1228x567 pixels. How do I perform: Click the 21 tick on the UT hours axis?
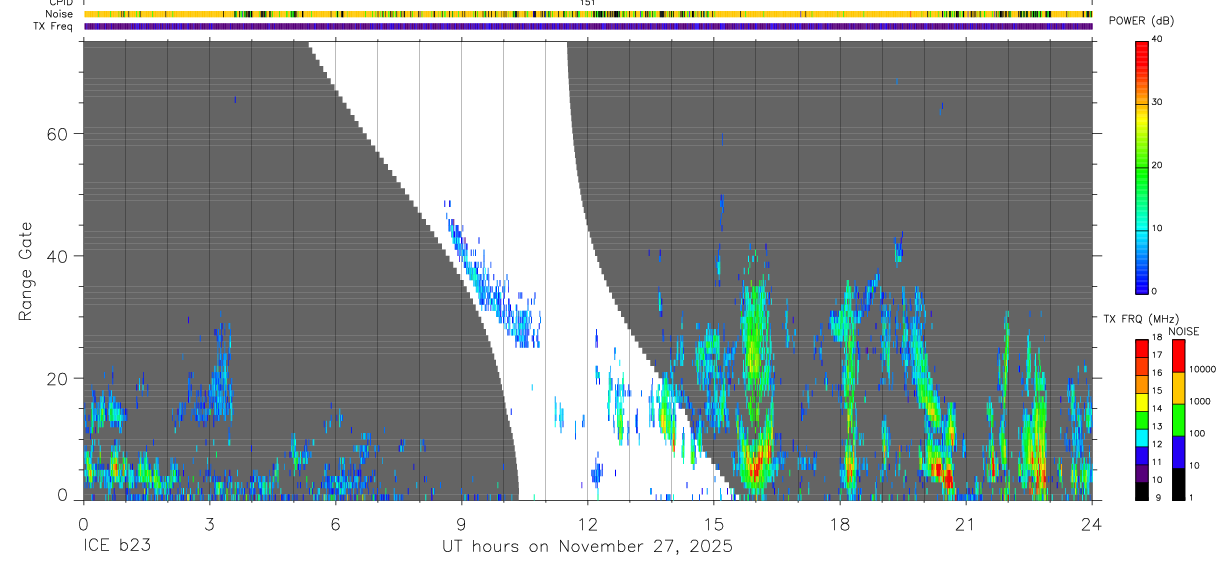coord(965,523)
